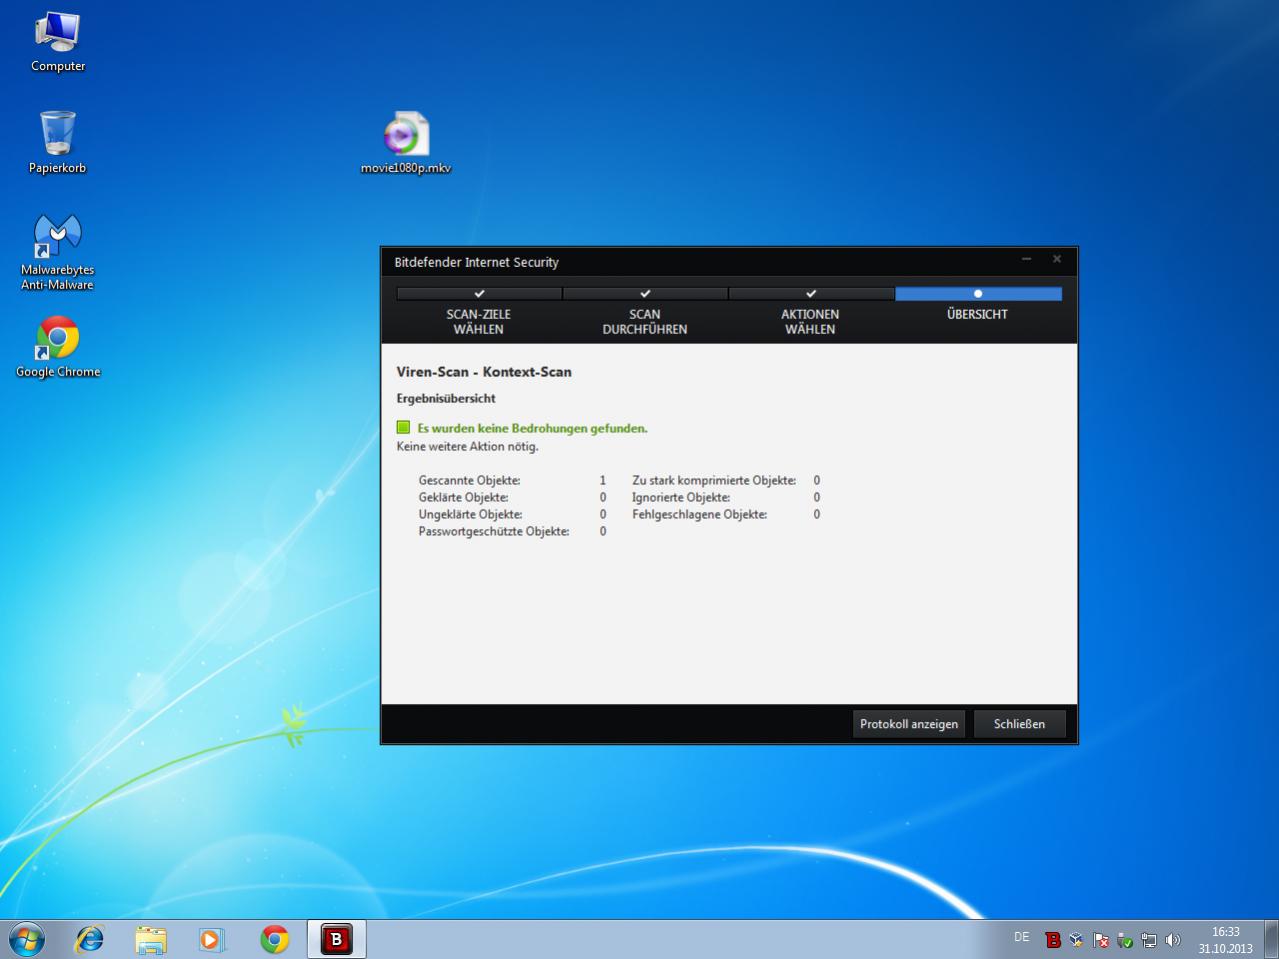
Task: Select the Übersicht step
Action: (x=977, y=306)
